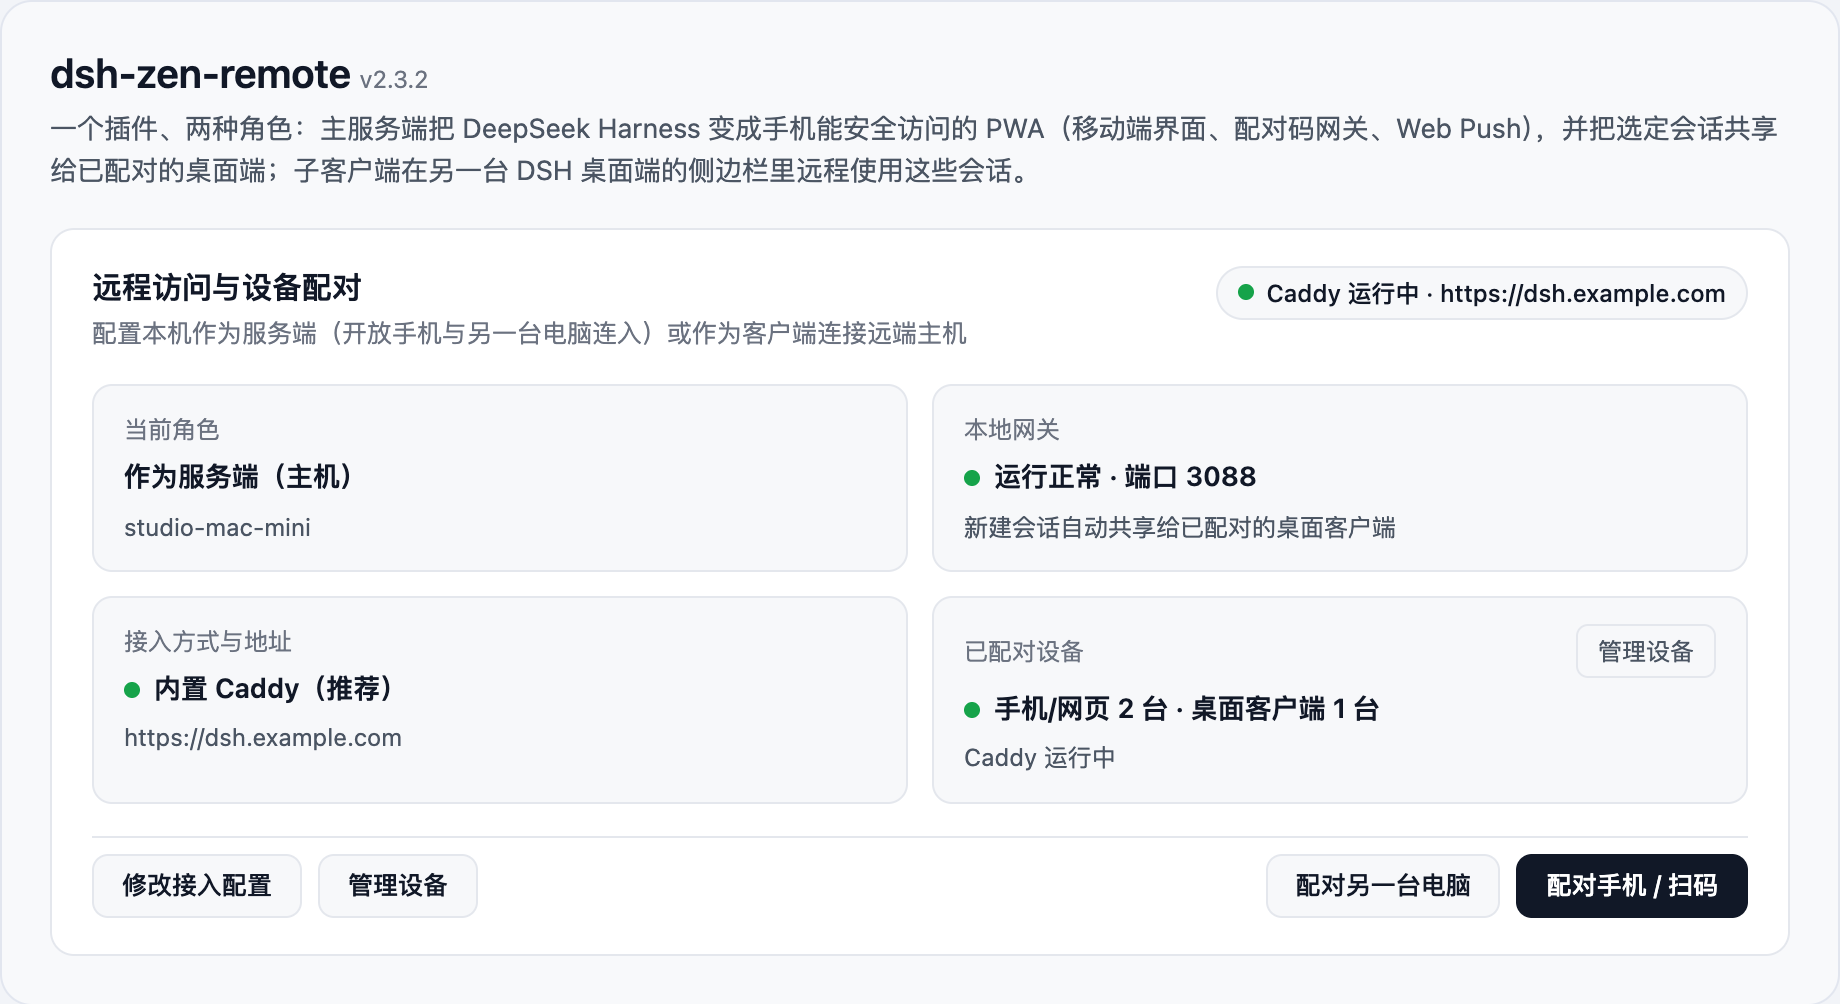
Task: Start 配对手机 / 扫码 pairing
Action: 1632,886
